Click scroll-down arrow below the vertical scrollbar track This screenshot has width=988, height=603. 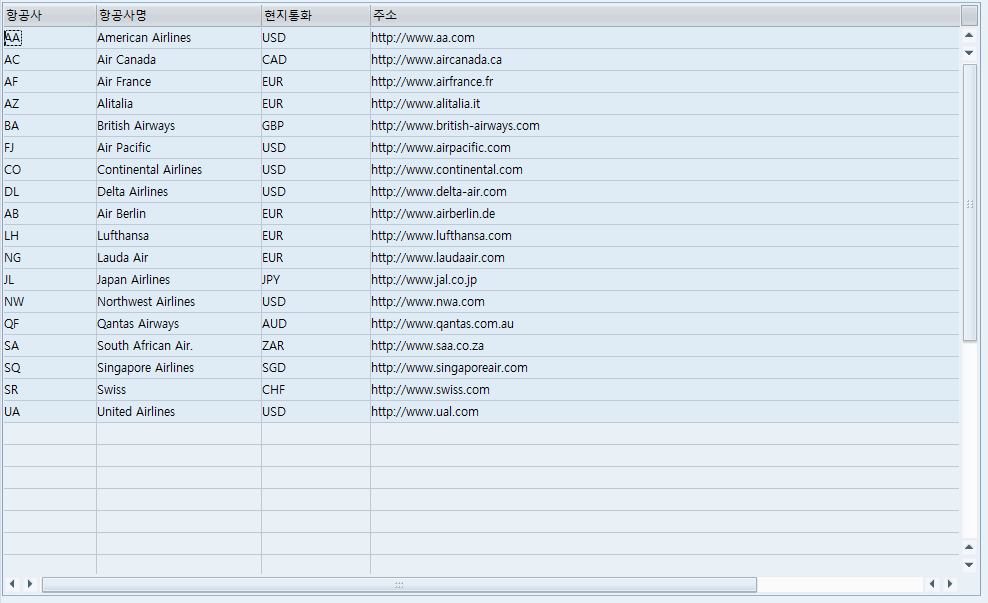coord(969,565)
